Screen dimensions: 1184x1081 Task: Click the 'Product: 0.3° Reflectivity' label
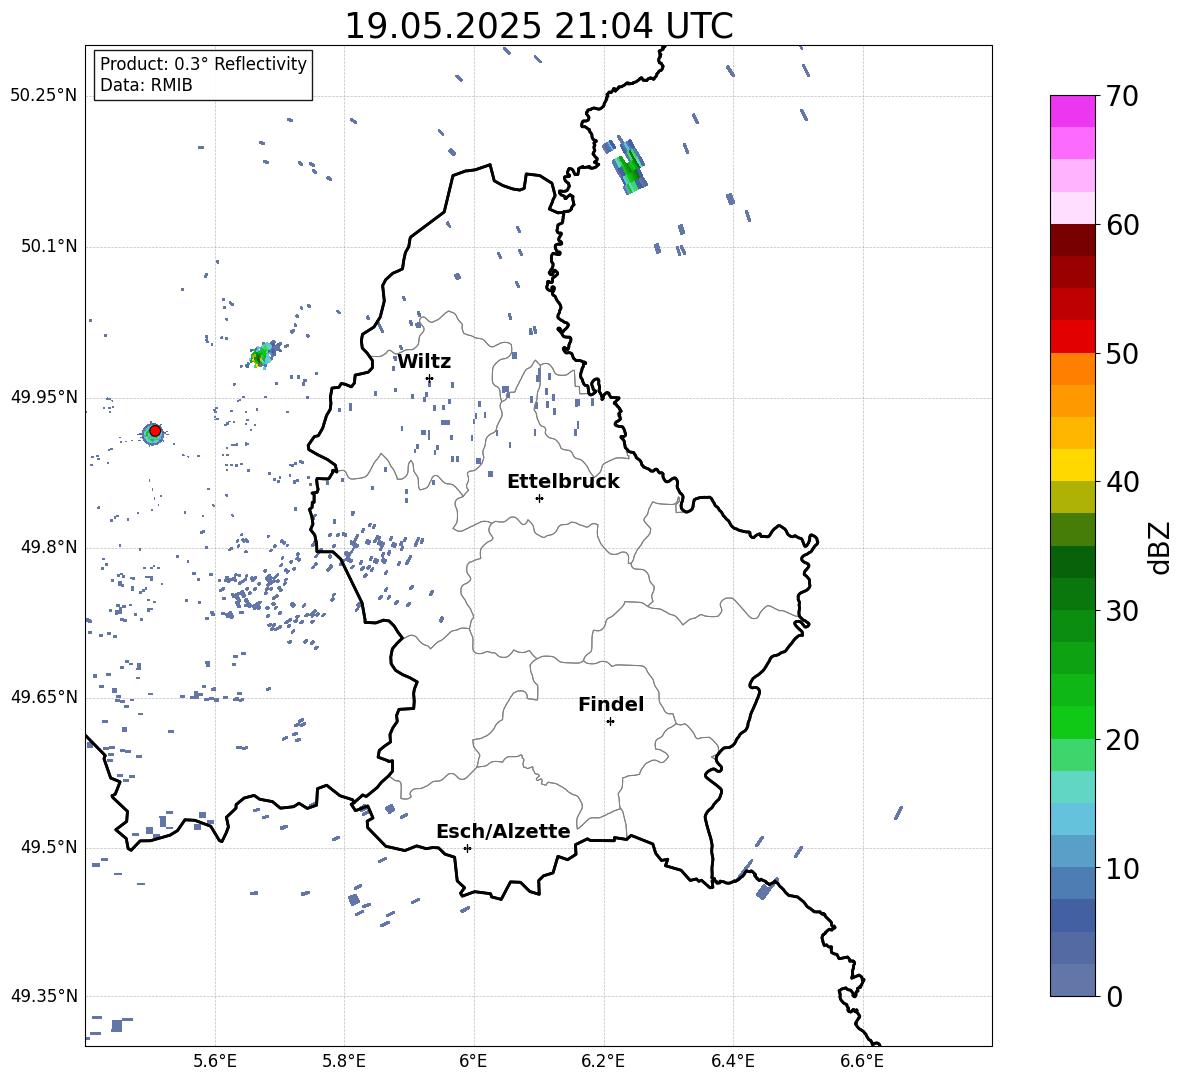point(203,64)
